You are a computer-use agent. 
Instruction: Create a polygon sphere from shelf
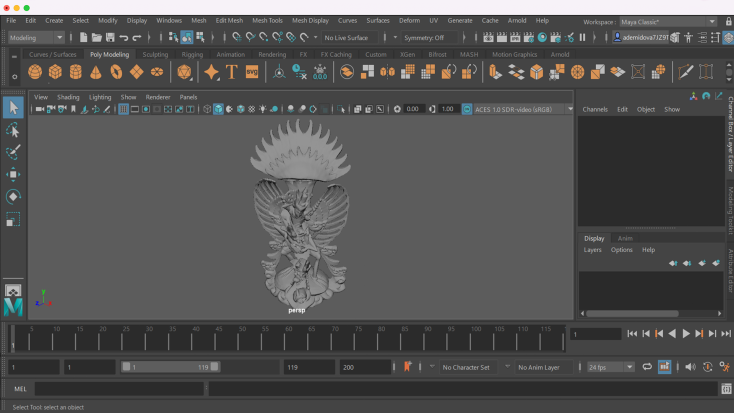pos(35,72)
